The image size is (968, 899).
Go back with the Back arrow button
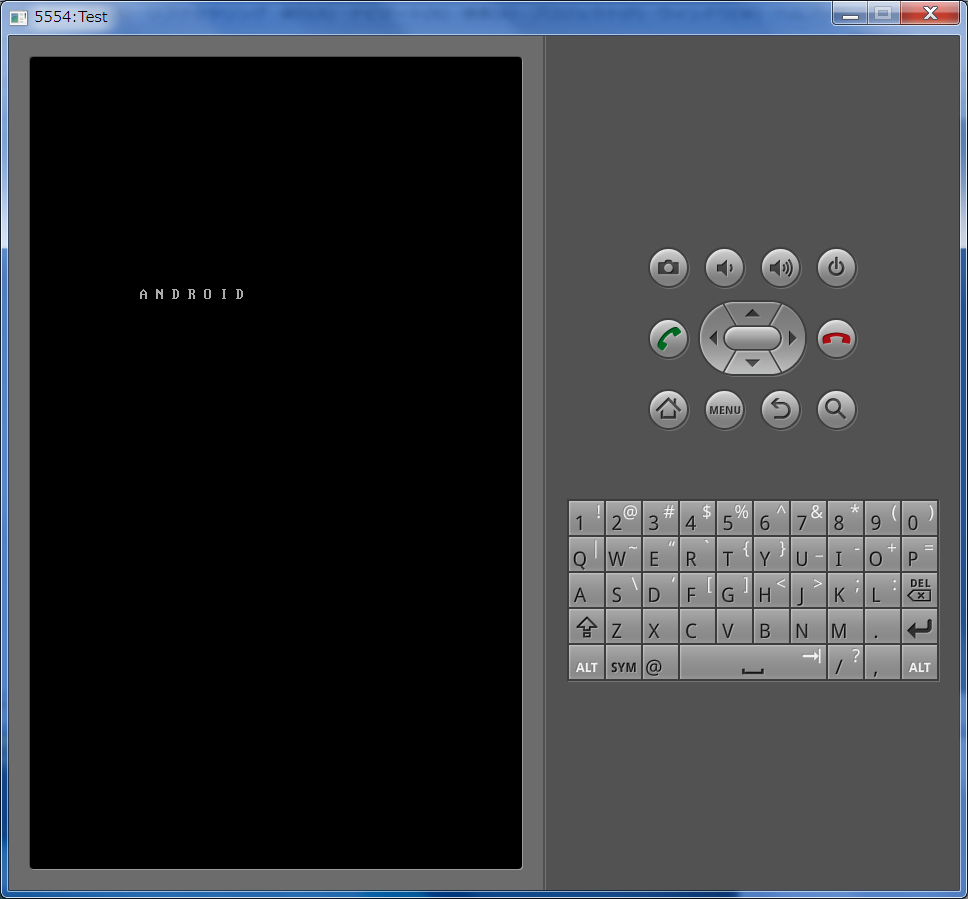[781, 409]
